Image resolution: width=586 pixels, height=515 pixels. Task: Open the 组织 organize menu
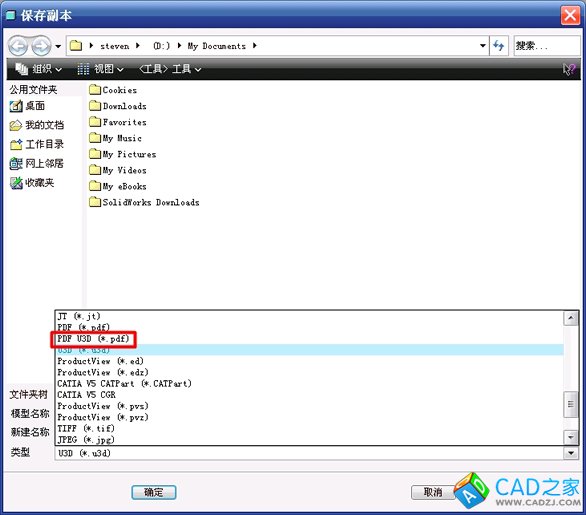(x=38, y=69)
